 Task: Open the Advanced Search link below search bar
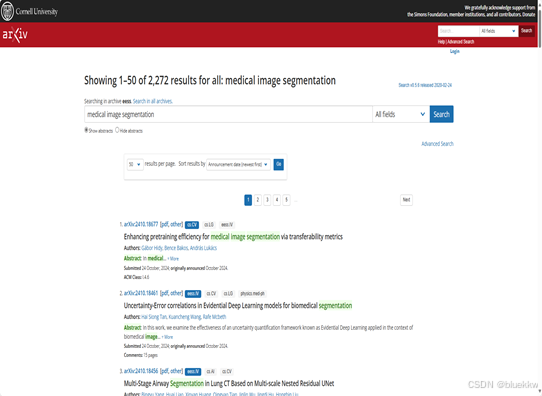(437, 144)
